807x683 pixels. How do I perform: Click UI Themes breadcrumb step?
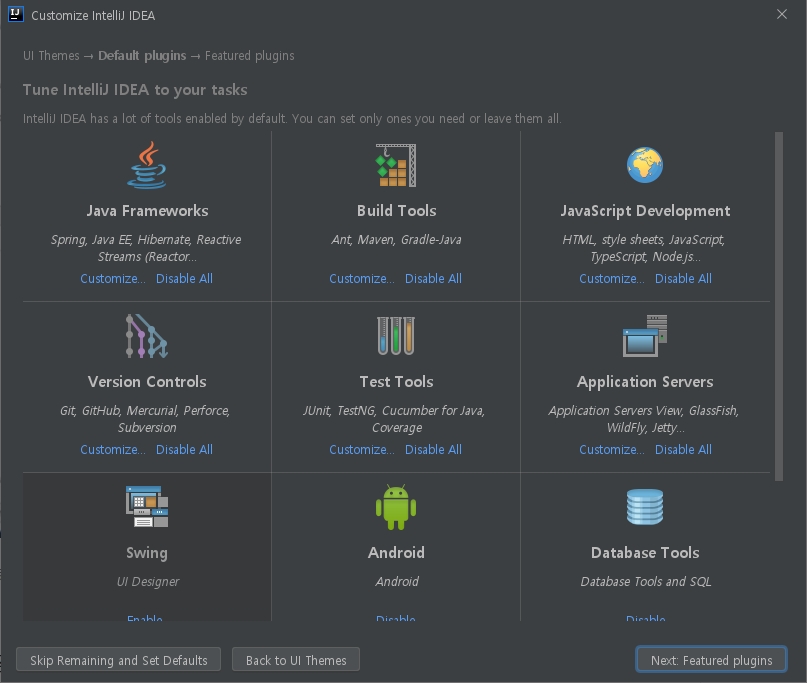(51, 56)
